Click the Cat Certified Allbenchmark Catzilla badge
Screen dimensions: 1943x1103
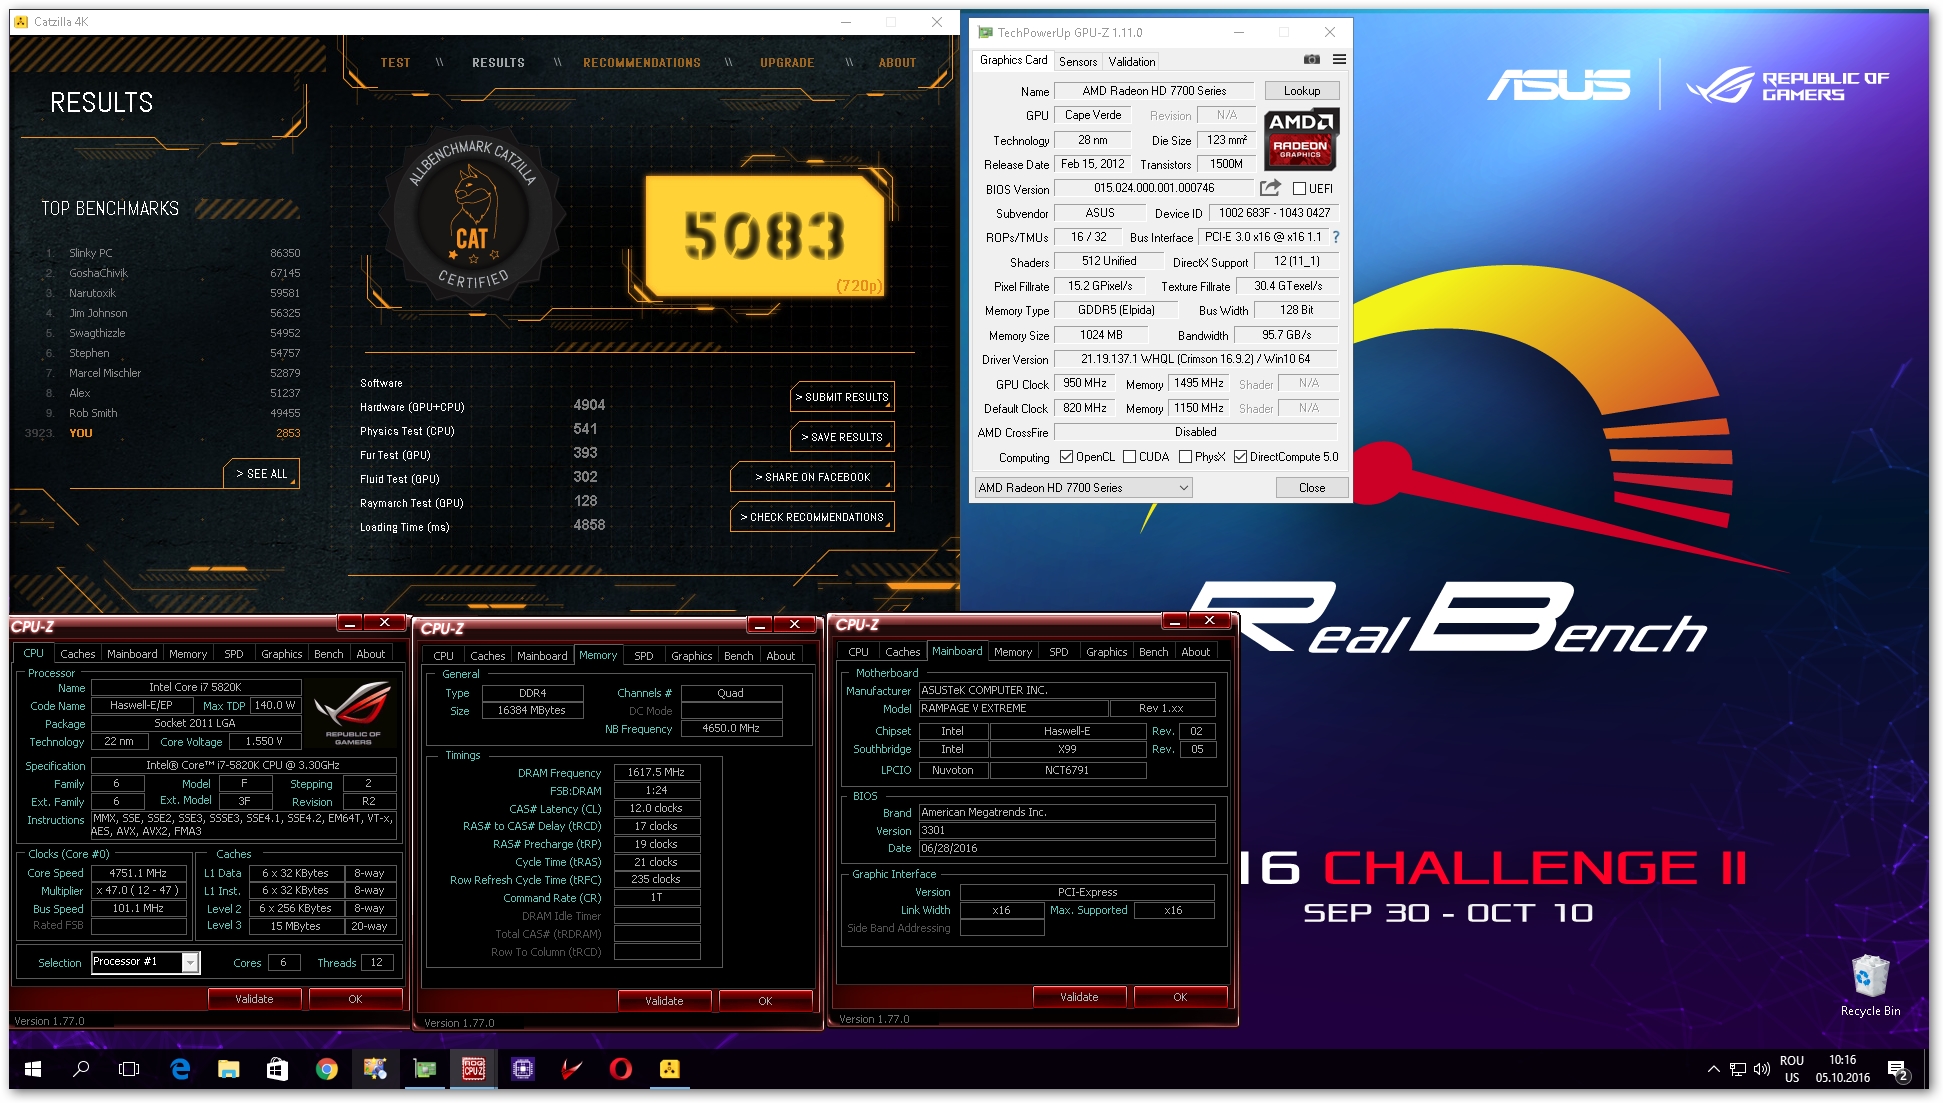[471, 215]
